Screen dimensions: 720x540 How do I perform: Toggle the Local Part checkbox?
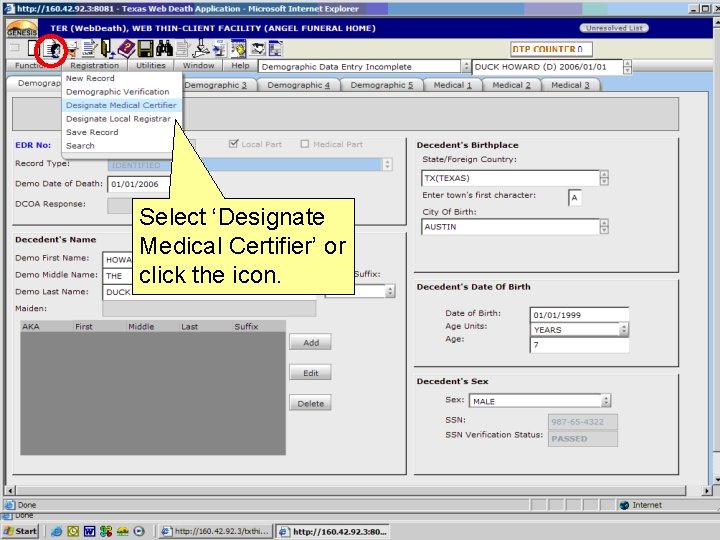point(233,144)
